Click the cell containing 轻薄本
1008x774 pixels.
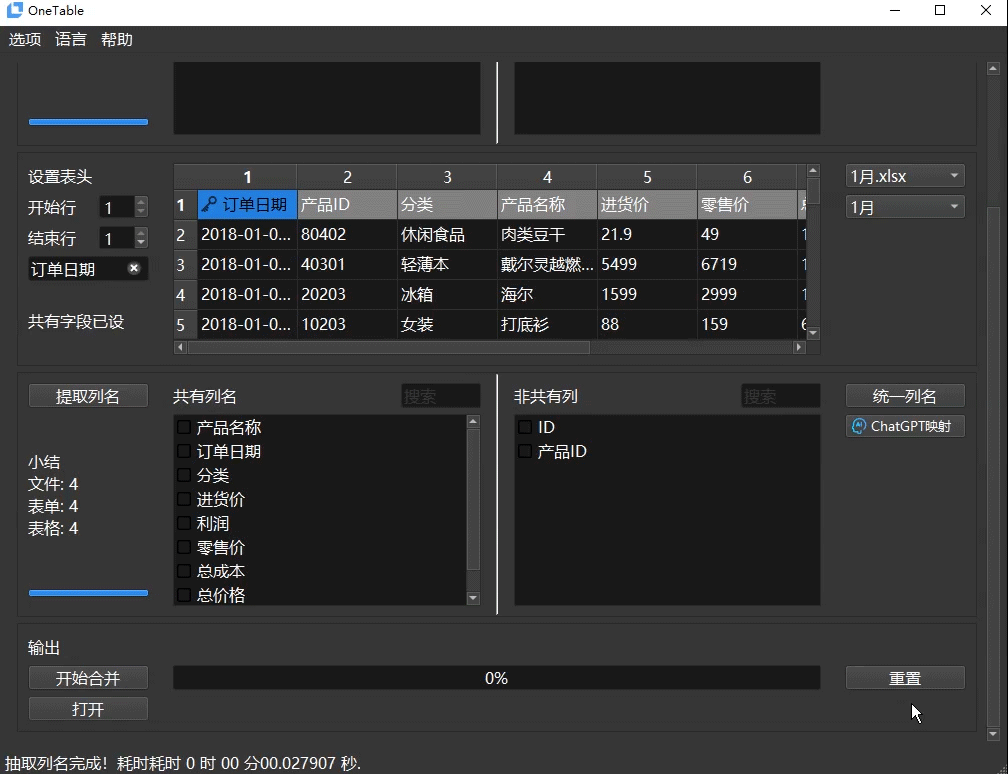(x=447, y=264)
